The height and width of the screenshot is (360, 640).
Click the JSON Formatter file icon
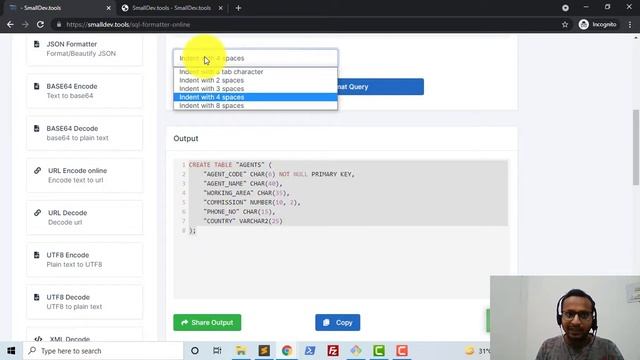pos(37,44)
